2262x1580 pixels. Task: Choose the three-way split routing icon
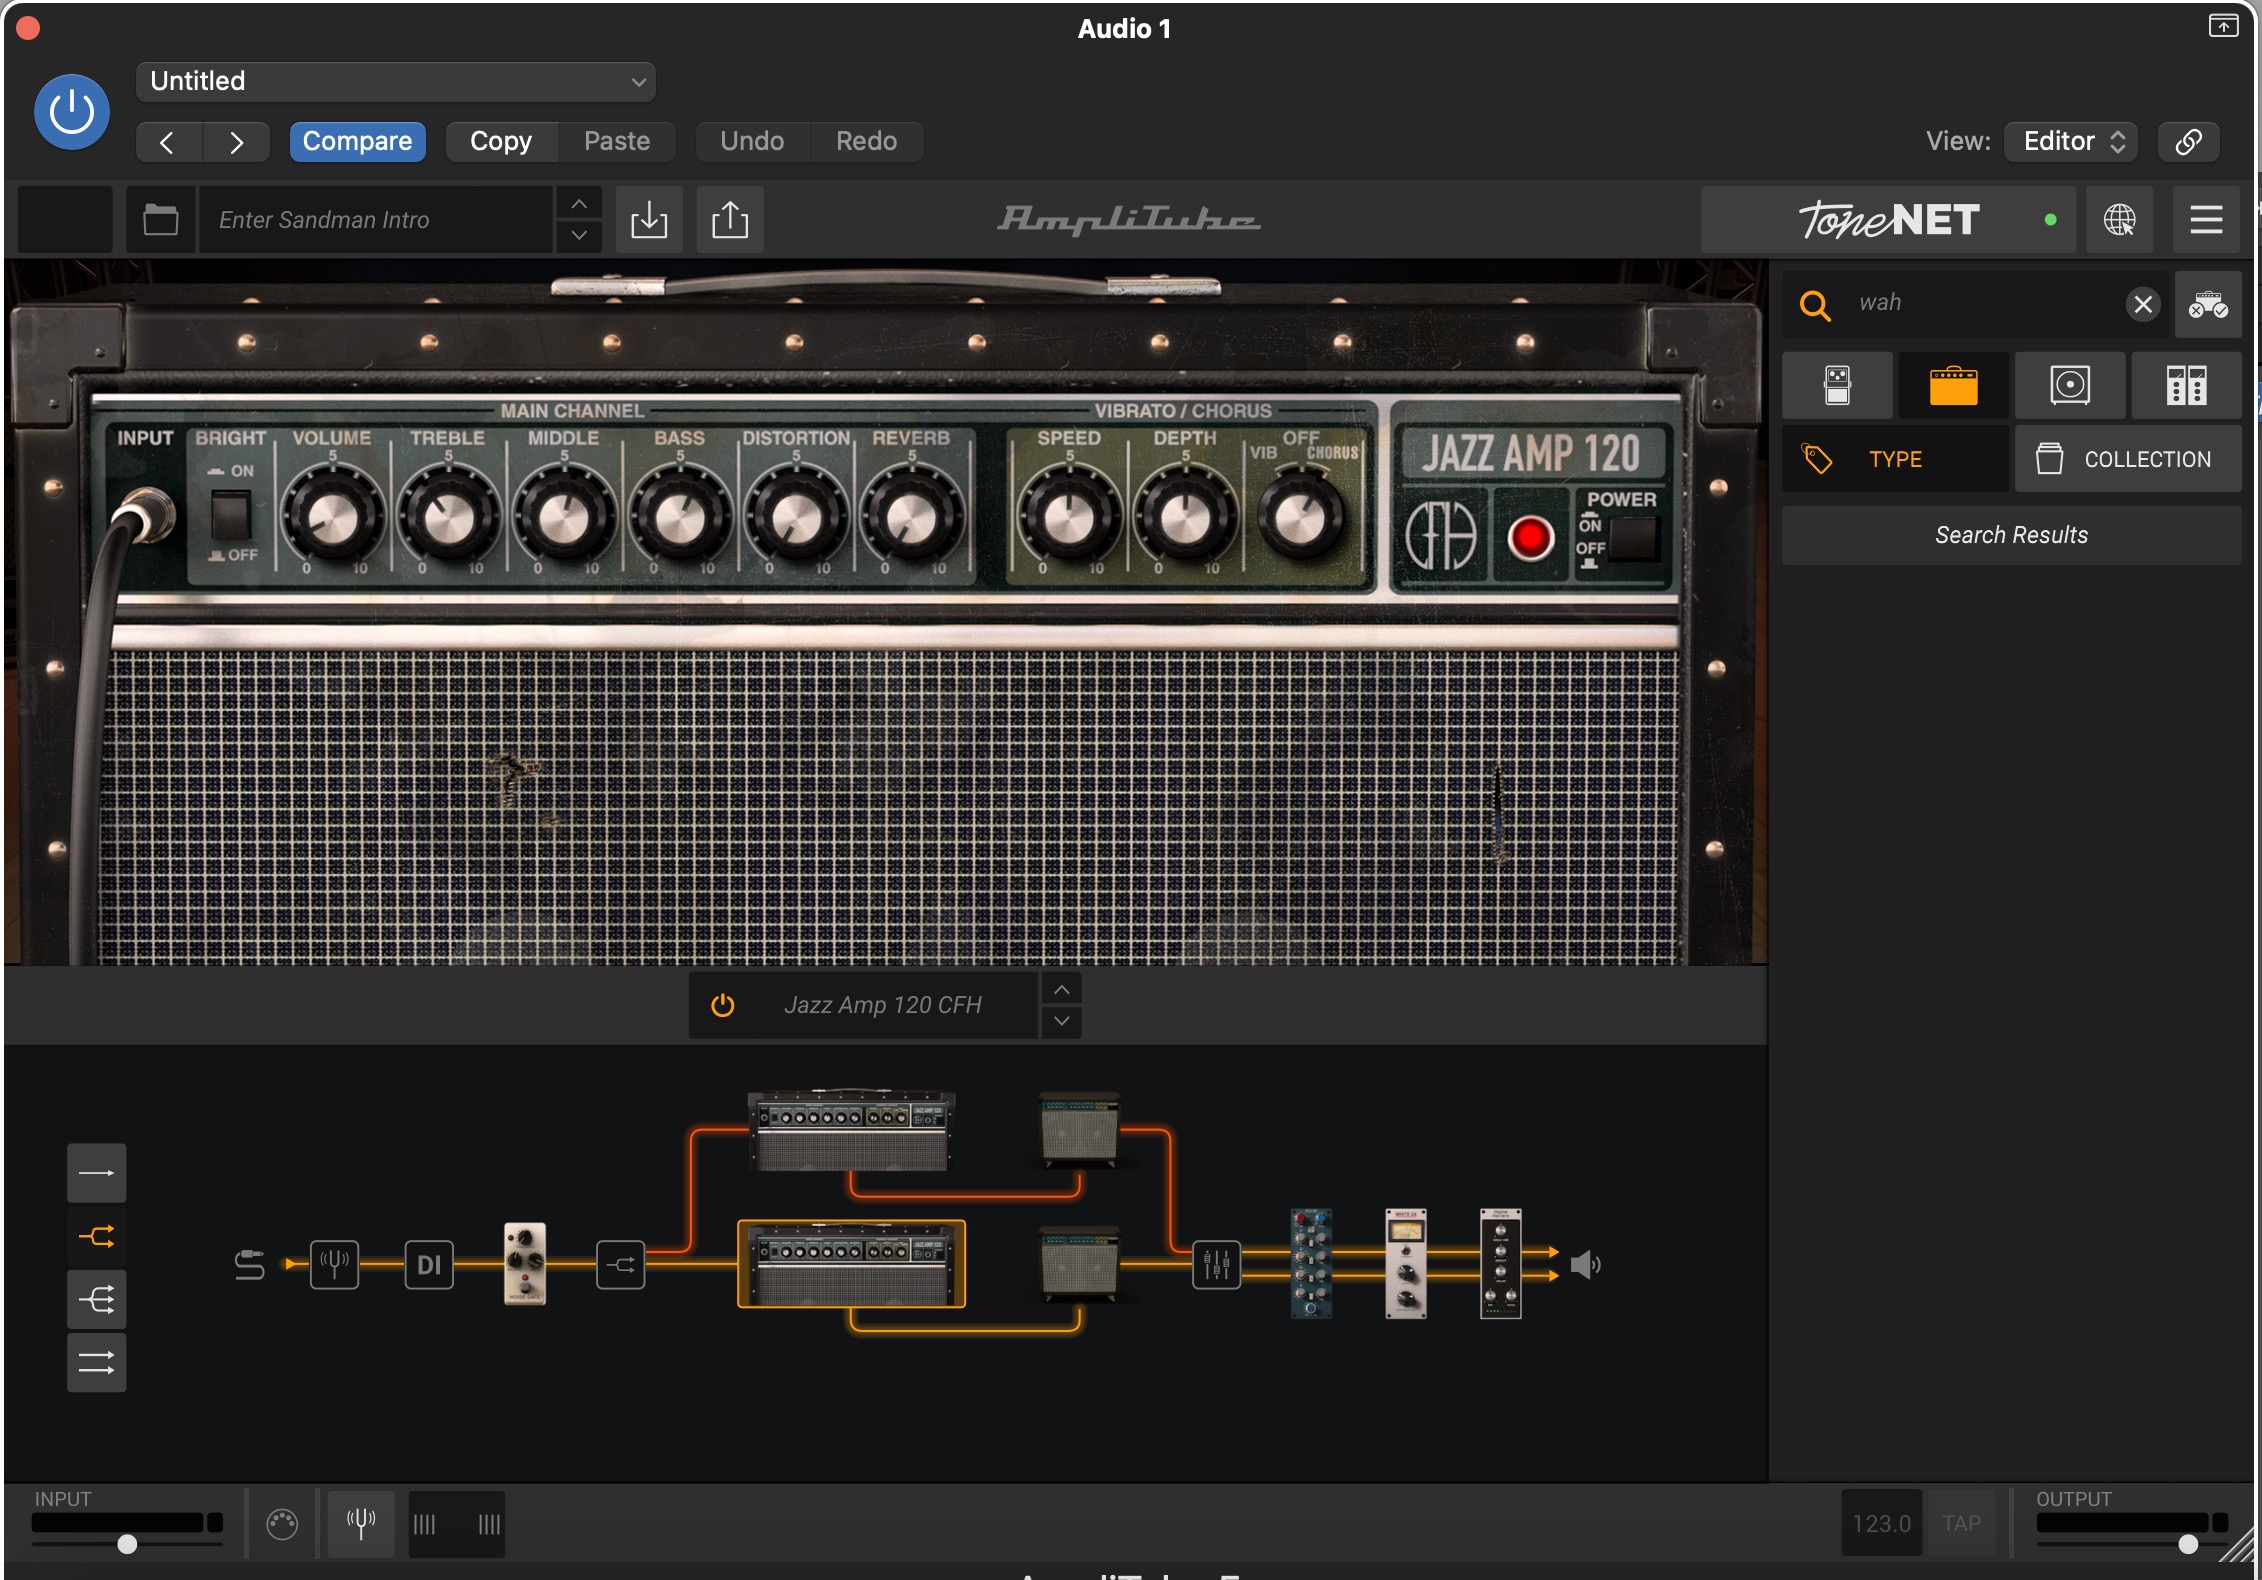point(96,1300)
